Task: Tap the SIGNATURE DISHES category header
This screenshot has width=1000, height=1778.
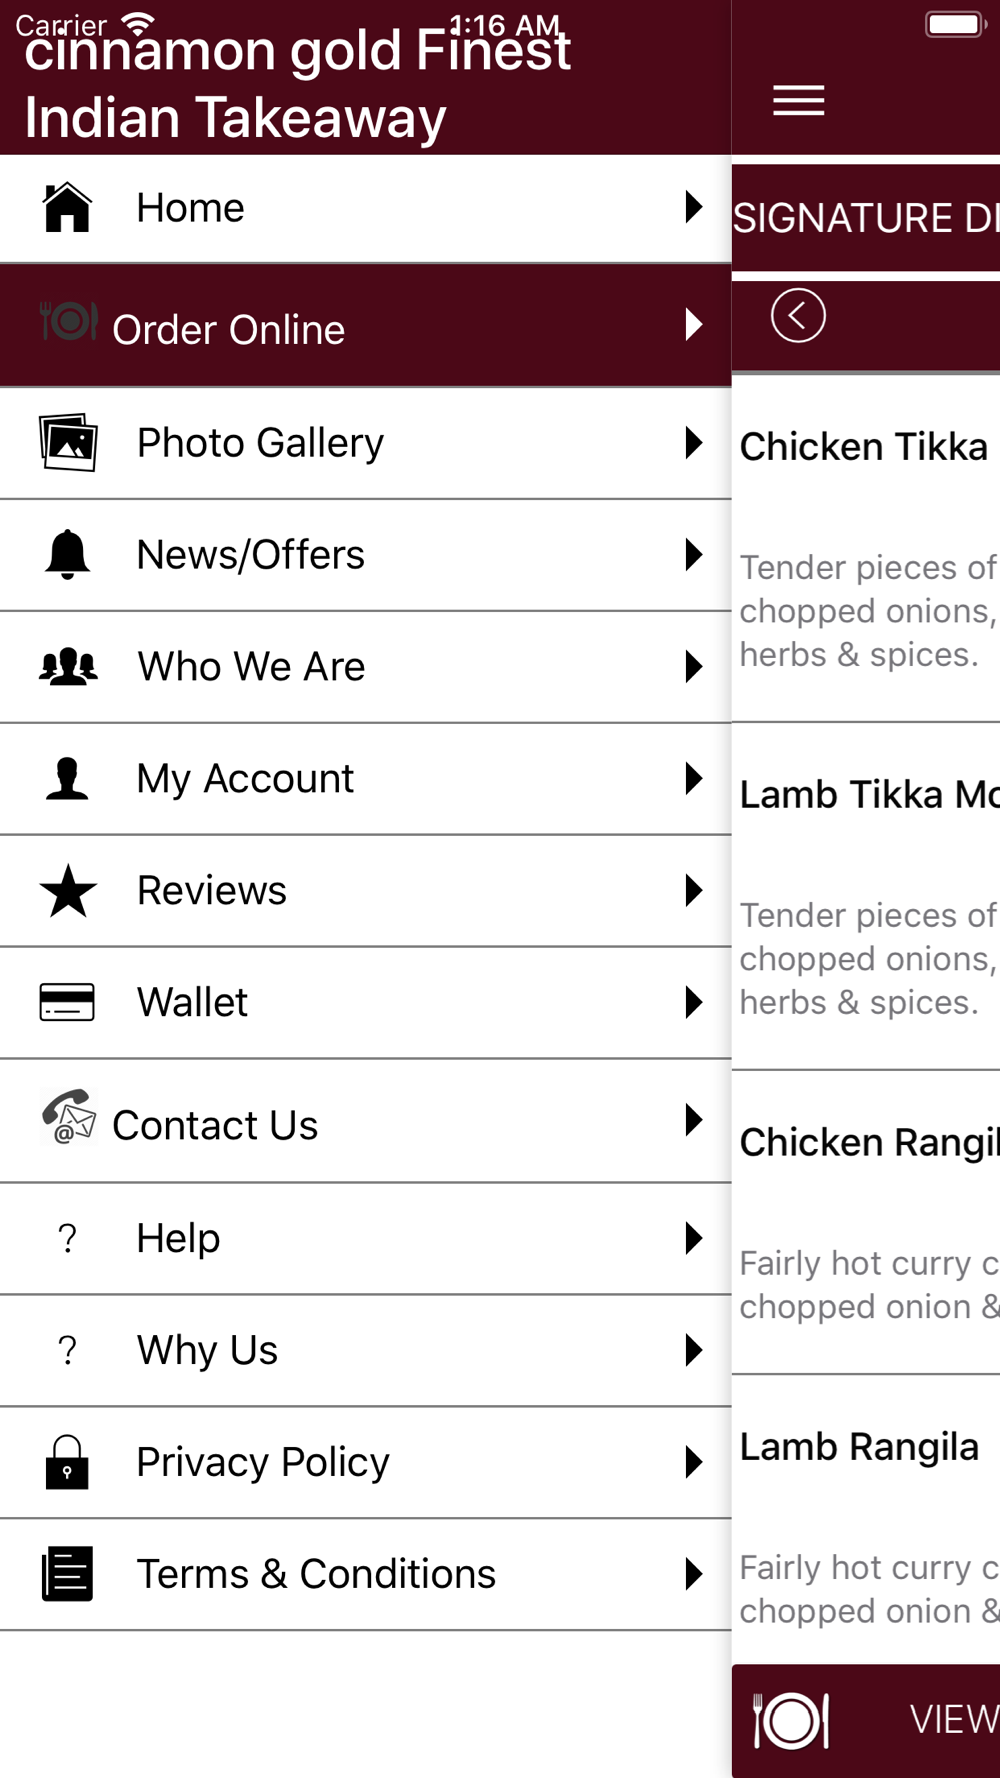Action: click(866, 218)
